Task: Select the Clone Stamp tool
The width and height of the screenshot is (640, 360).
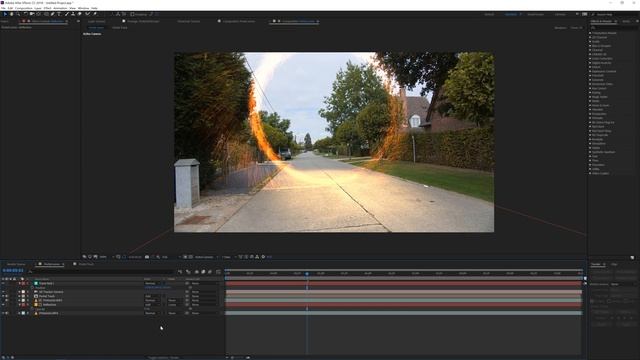Action: 73,14
